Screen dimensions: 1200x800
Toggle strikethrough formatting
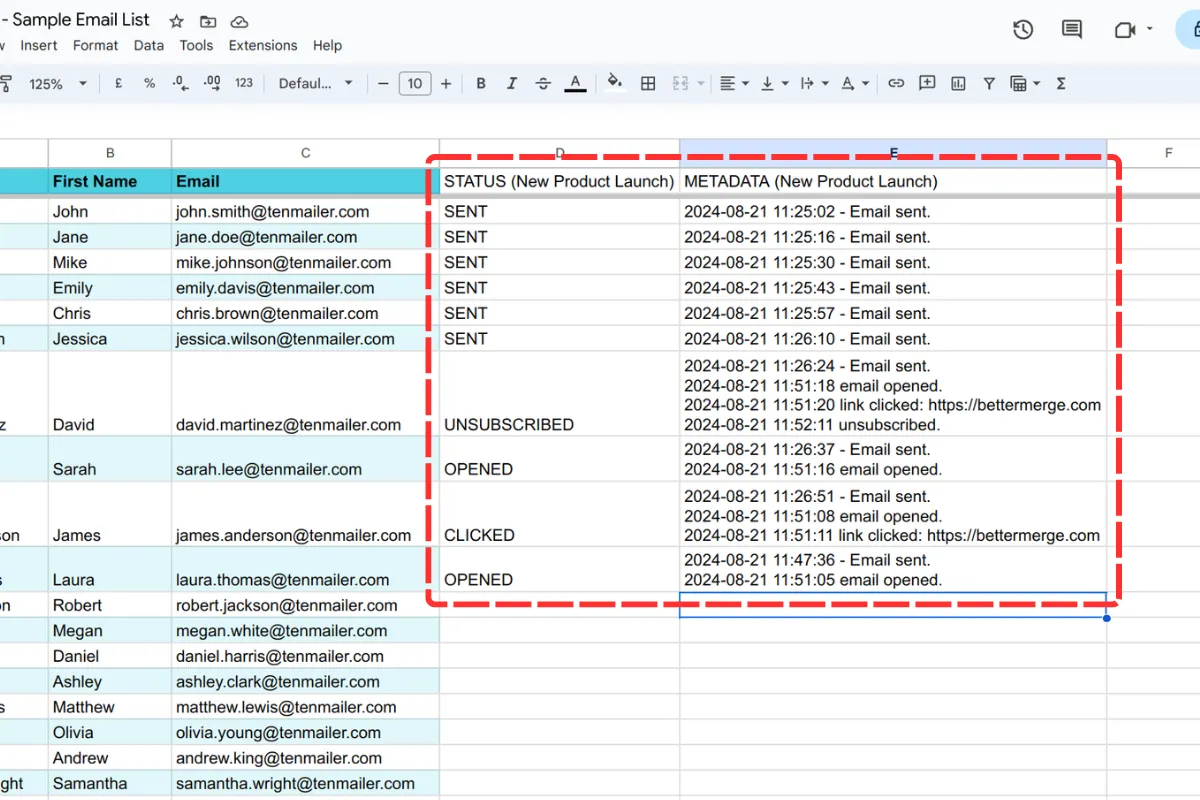tap(542, 83)
